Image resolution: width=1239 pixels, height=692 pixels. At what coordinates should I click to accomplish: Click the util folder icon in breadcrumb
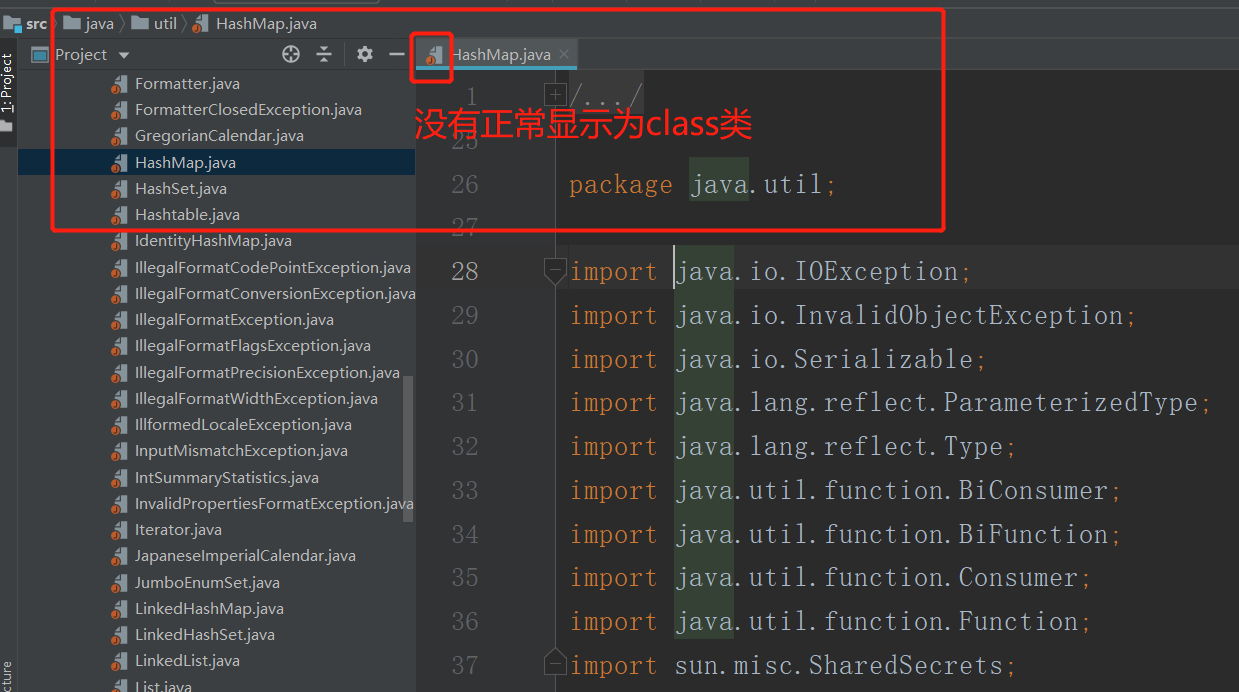point(140,23)
